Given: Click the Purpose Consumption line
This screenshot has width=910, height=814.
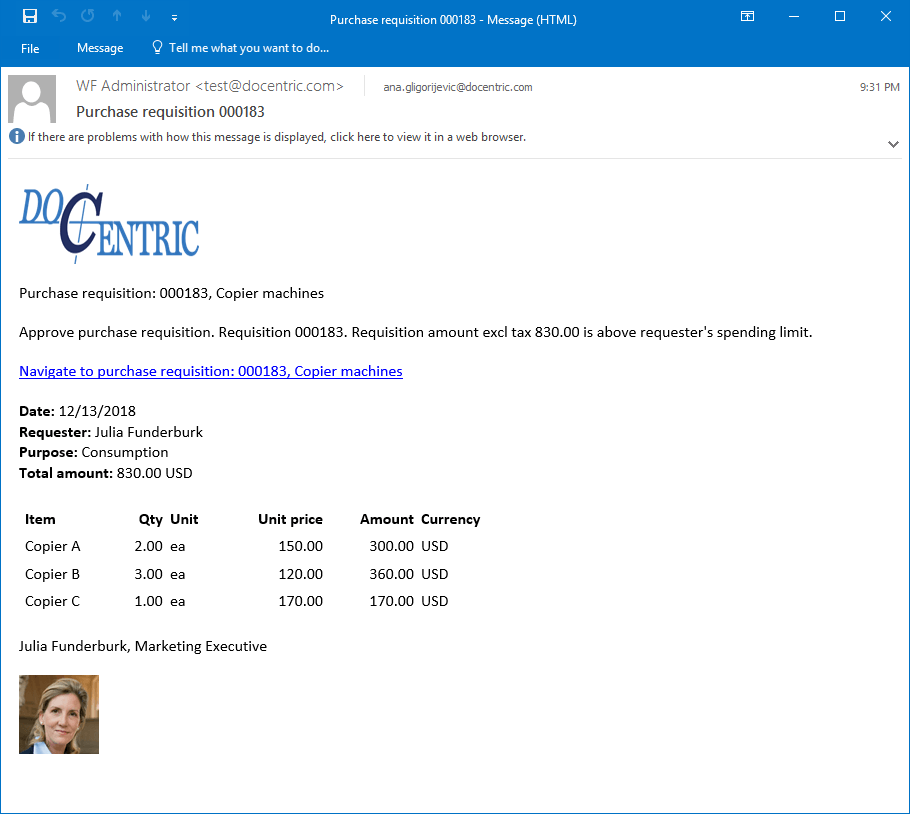Looking at the screenshot, I should [x=93, y=453].
